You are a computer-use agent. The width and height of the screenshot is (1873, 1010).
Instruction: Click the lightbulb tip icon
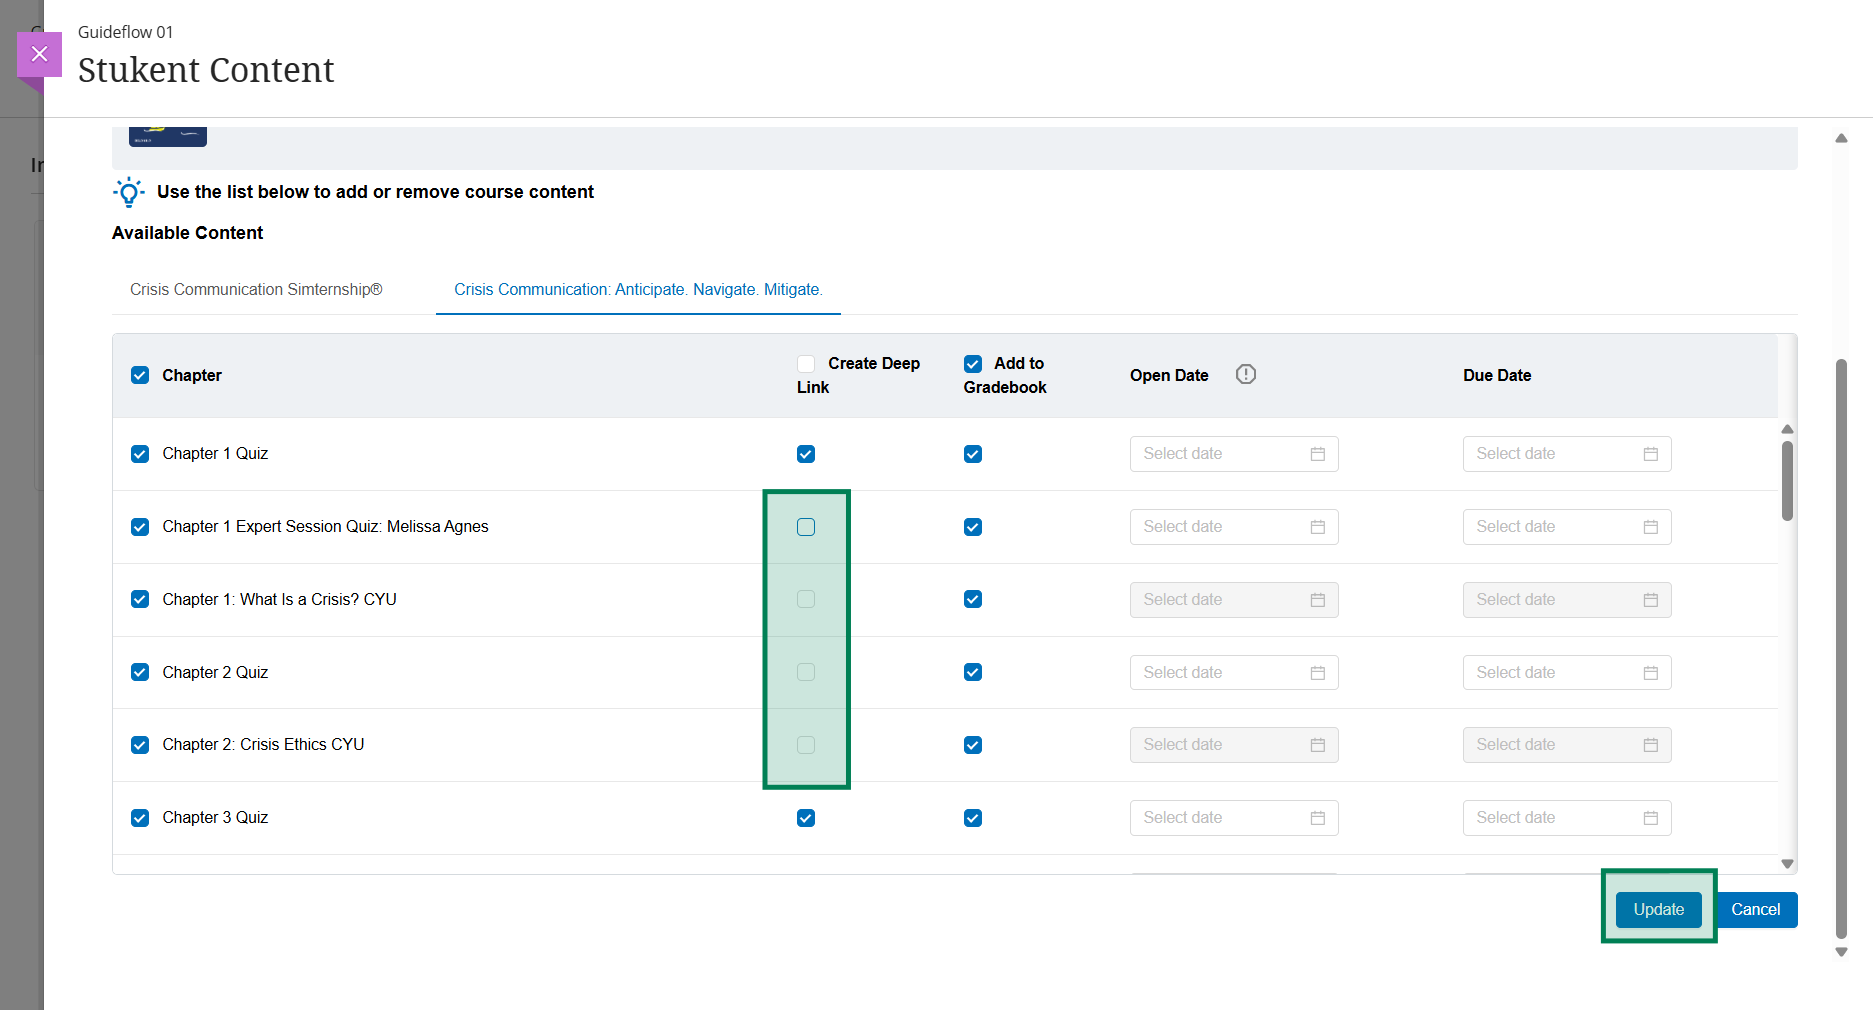pos(129,192)
